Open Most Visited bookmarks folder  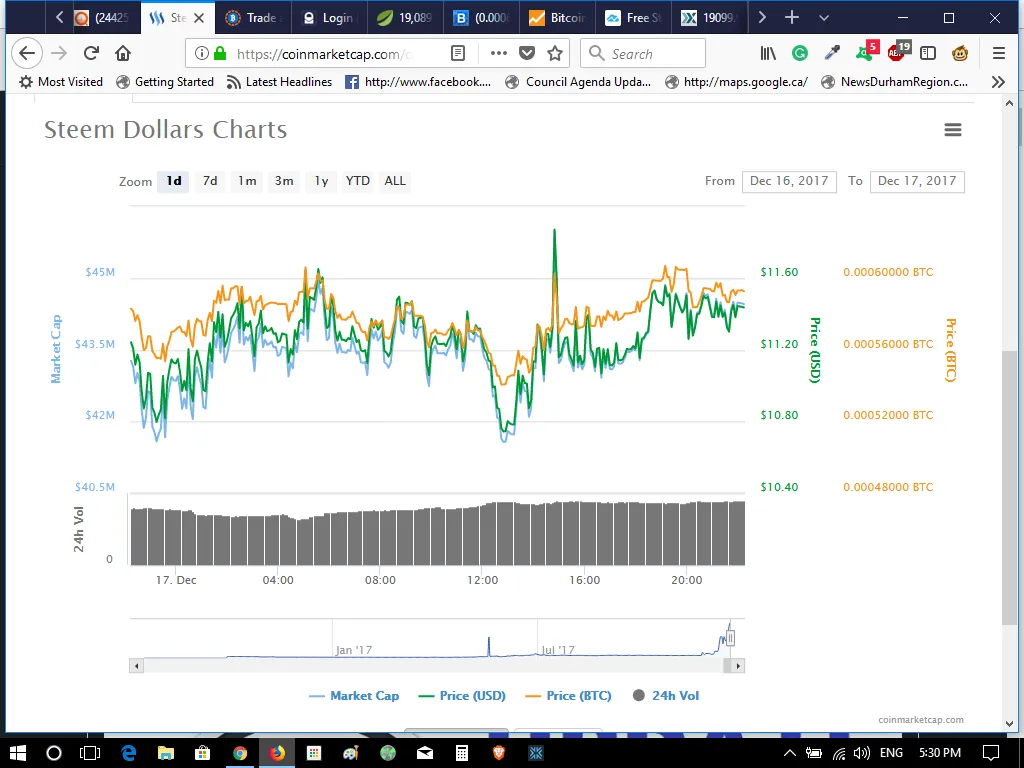(x=61, y=82)
